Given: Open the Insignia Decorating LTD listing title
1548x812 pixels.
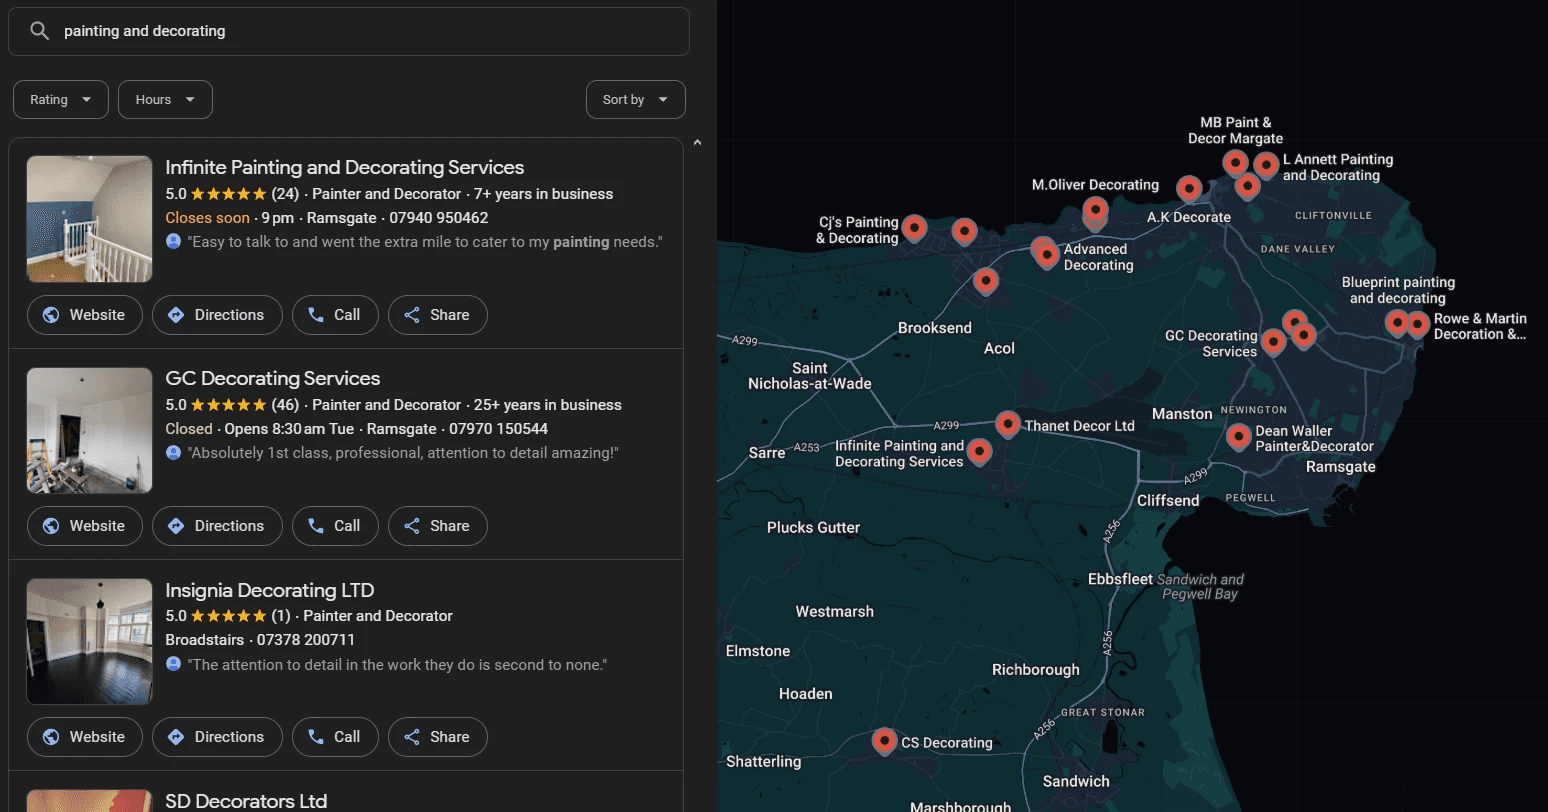Looking at the screenshot, I should [270, 590].
